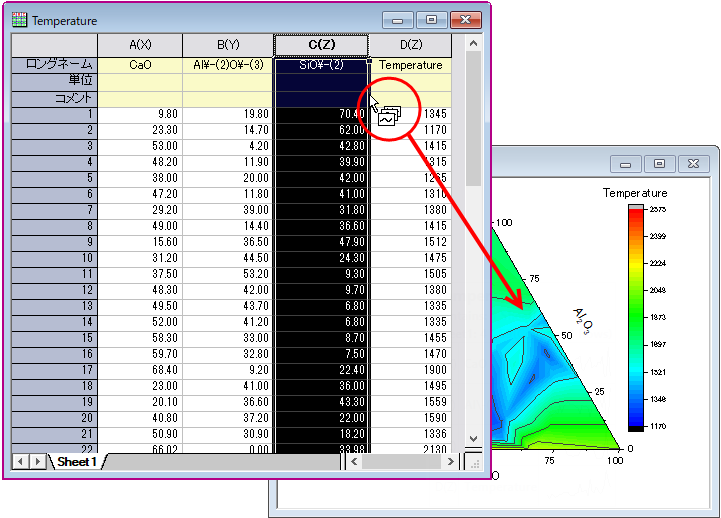Screen dimensions: 721x518
Task: Maximize the graph window
Action: coord(659,164)
